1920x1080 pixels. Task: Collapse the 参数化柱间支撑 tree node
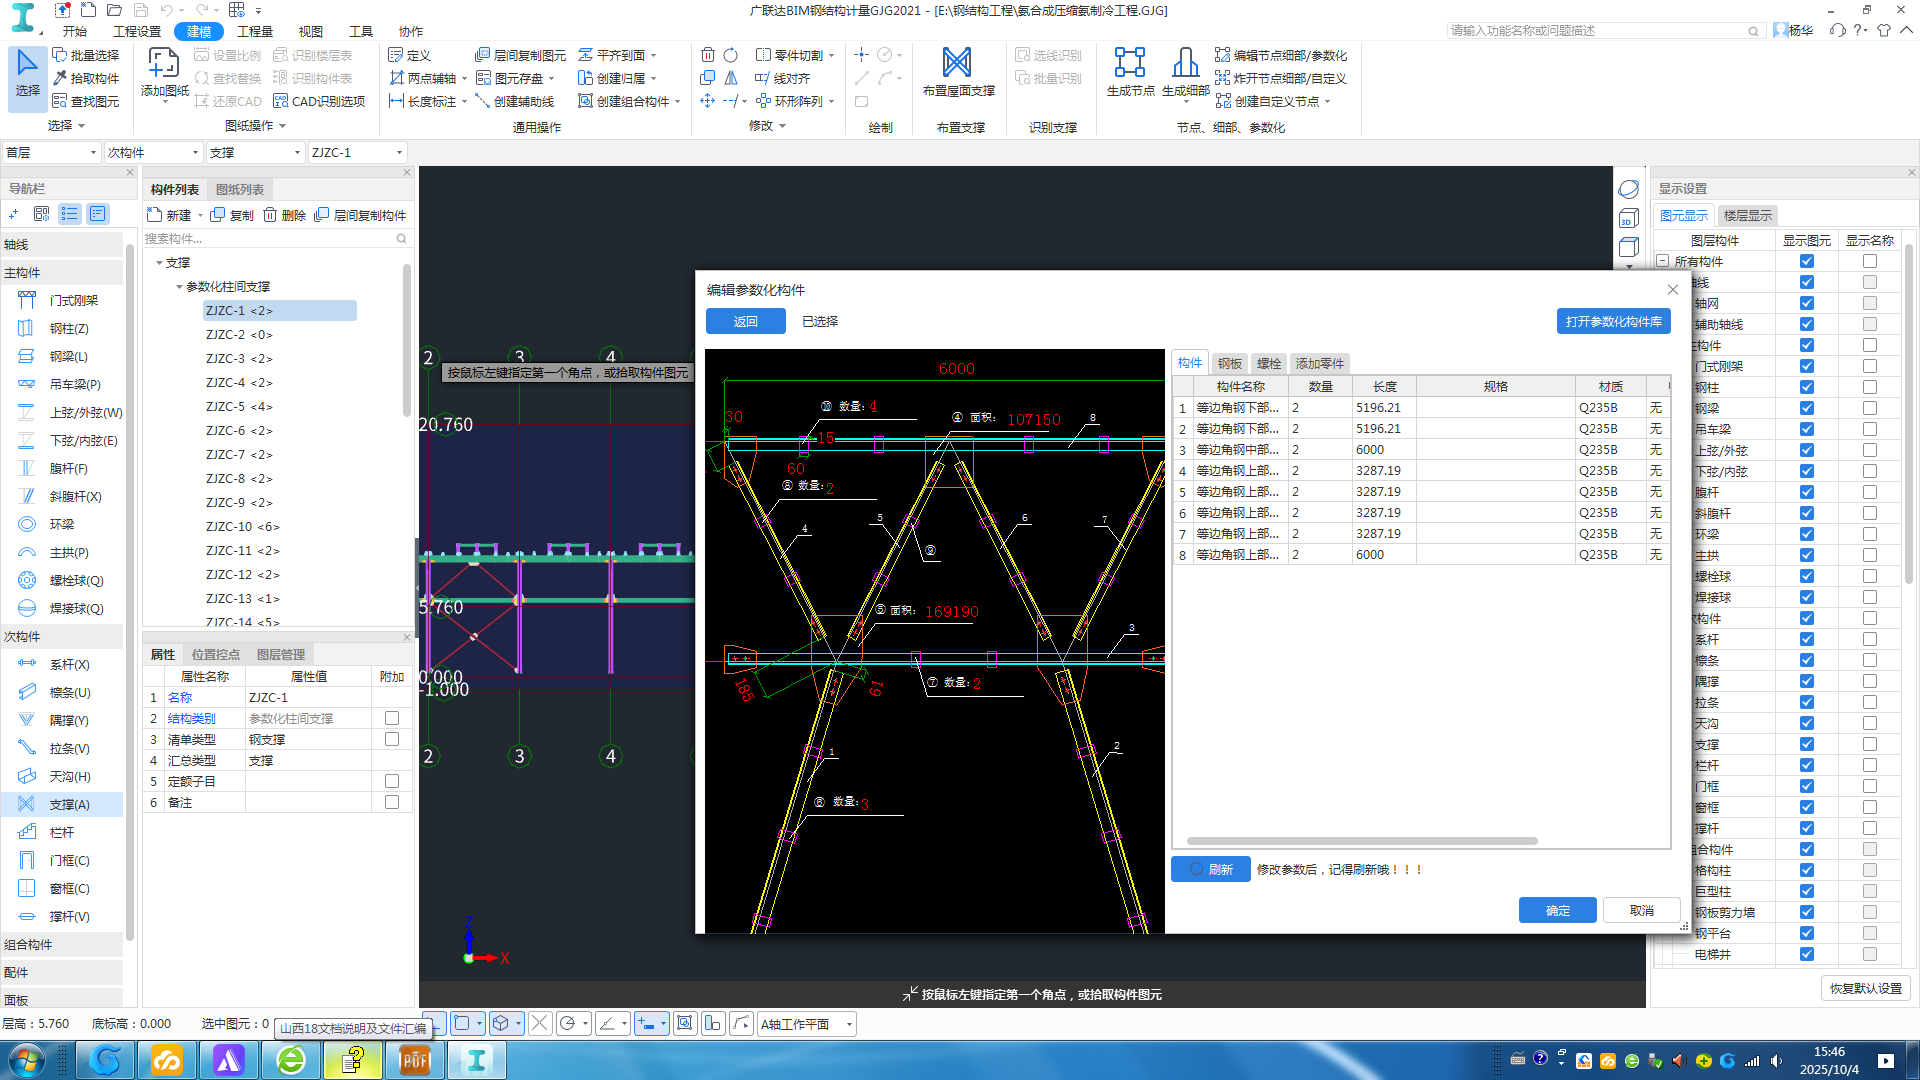tap(180, 287)
